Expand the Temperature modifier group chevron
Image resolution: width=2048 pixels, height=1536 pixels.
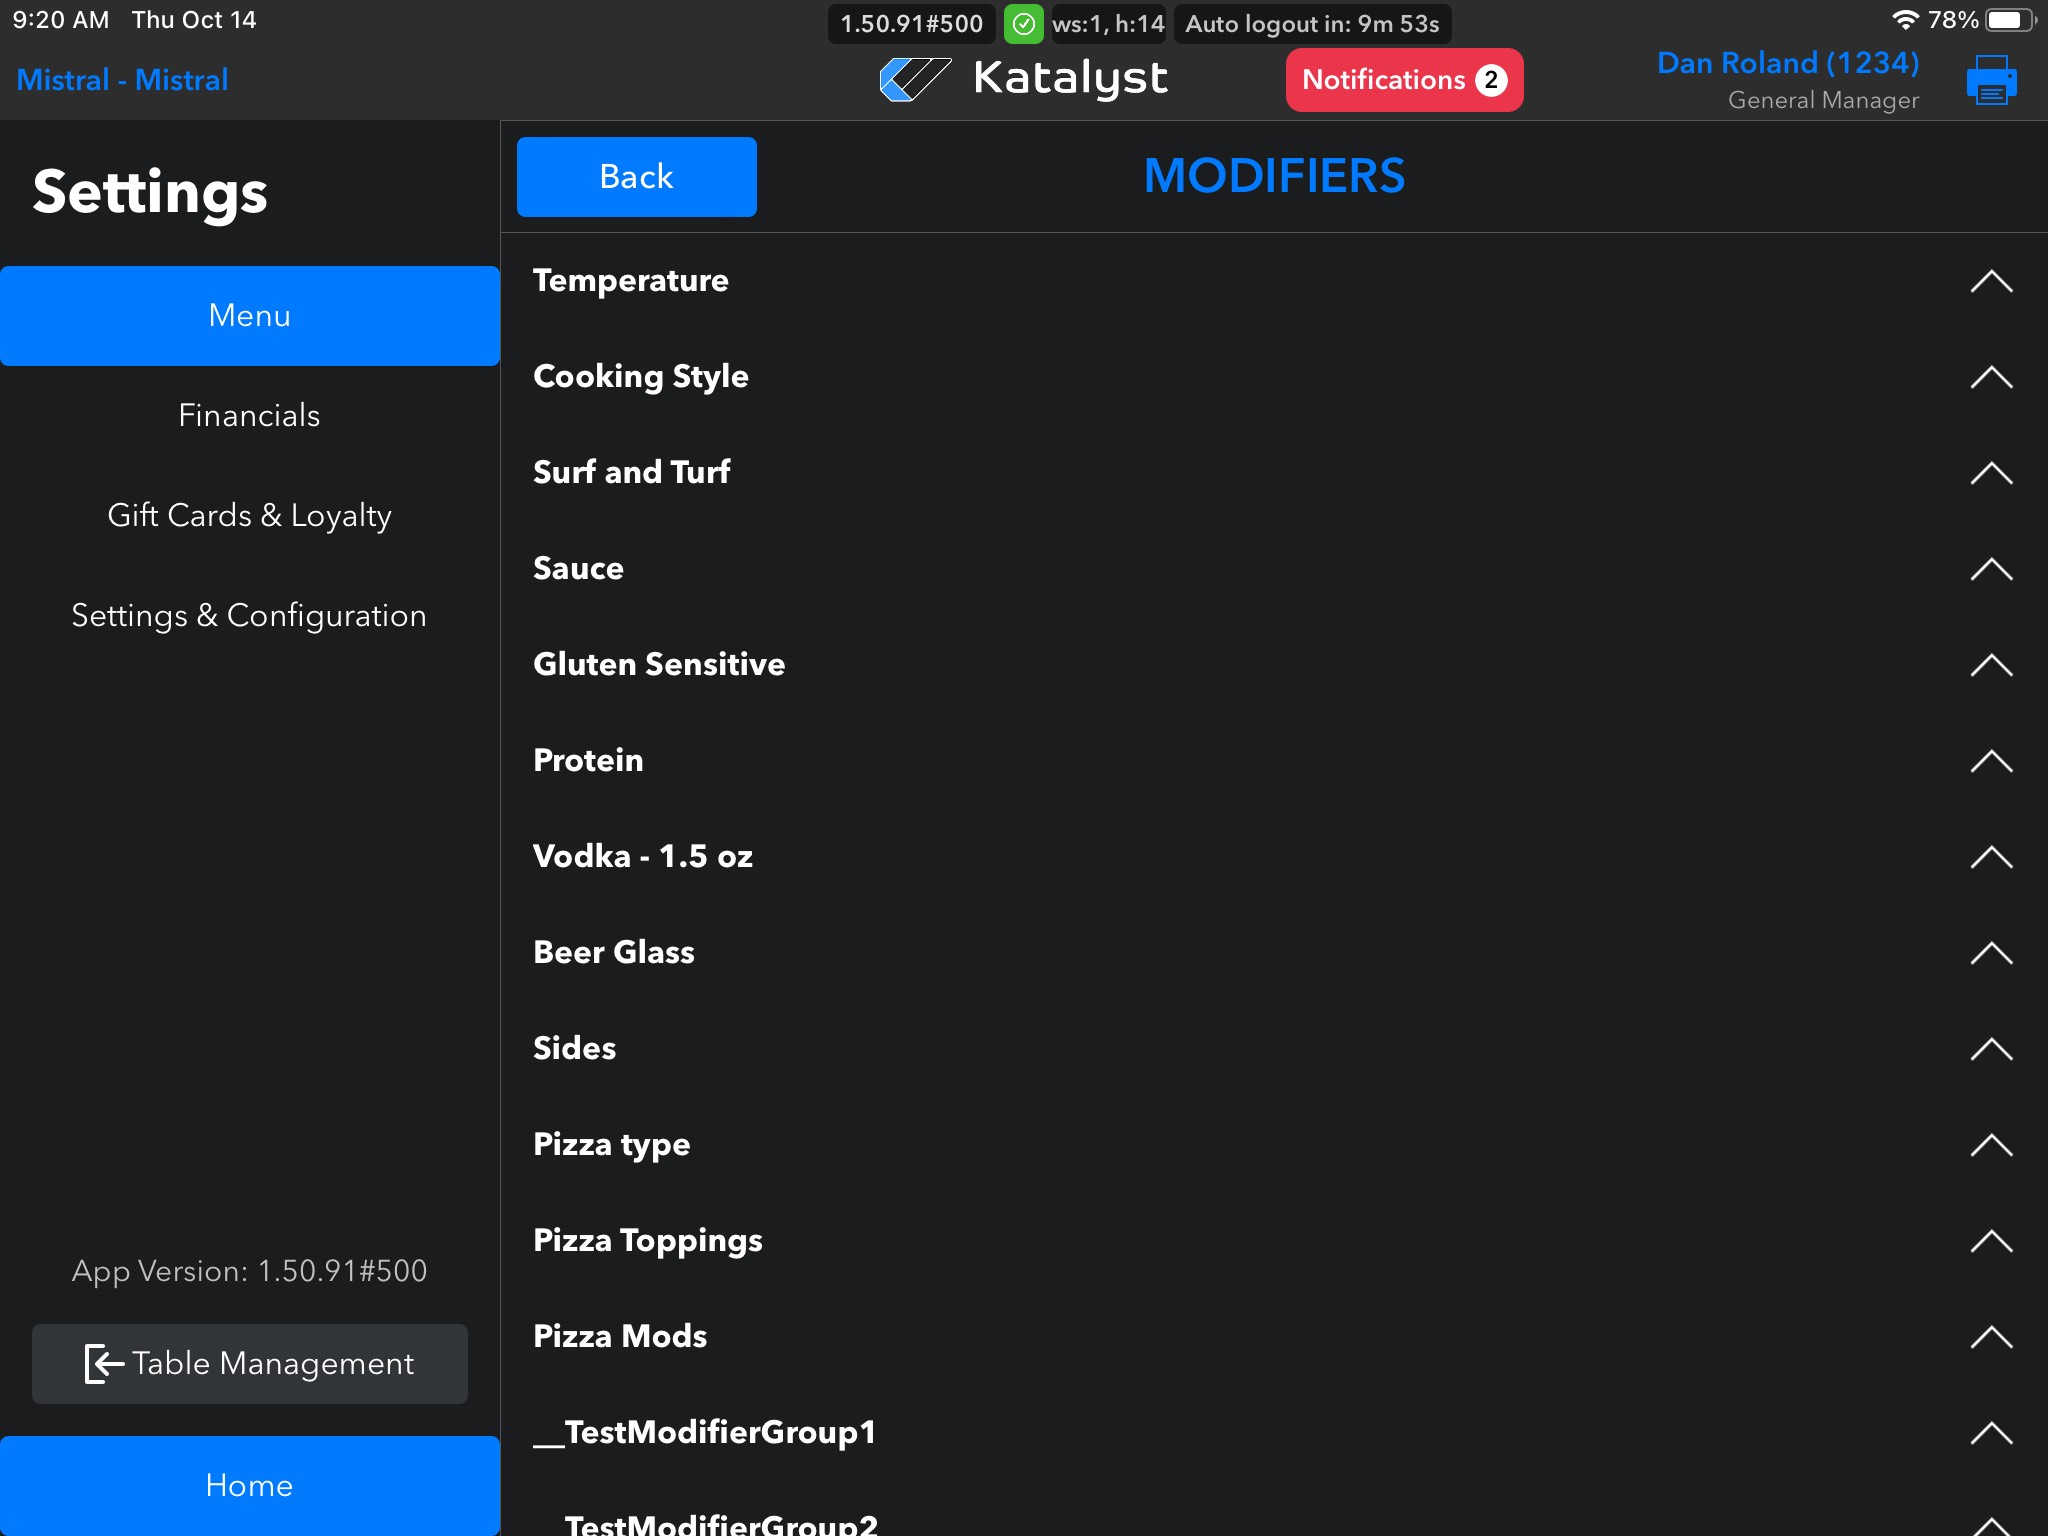(x=1990, y=281)
